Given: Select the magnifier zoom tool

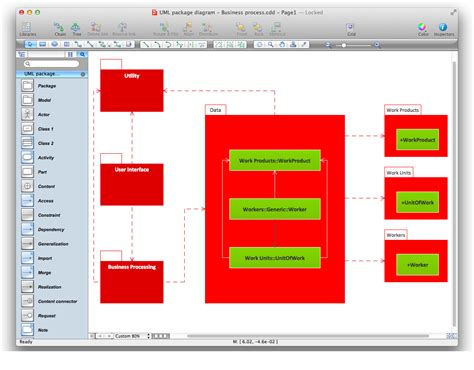Looking at the screenshot, I should click(x=271, y=44).
